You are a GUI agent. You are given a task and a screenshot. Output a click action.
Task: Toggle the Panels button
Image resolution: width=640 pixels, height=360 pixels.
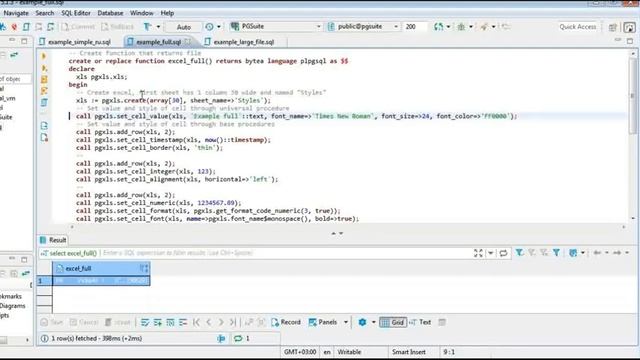point(323,322)
